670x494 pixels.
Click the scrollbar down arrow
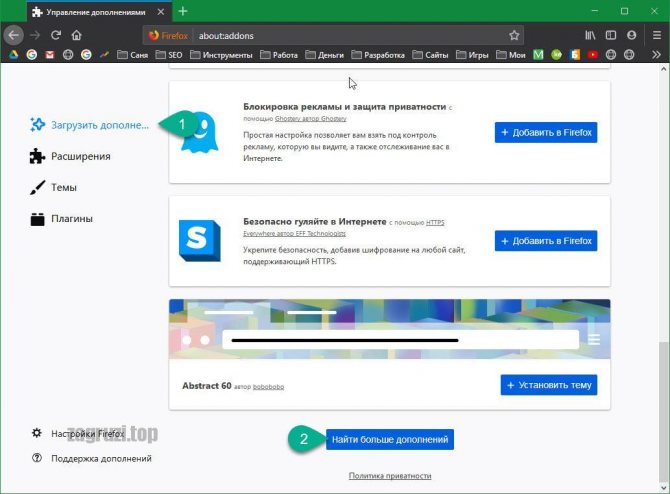tap(663, 488)
